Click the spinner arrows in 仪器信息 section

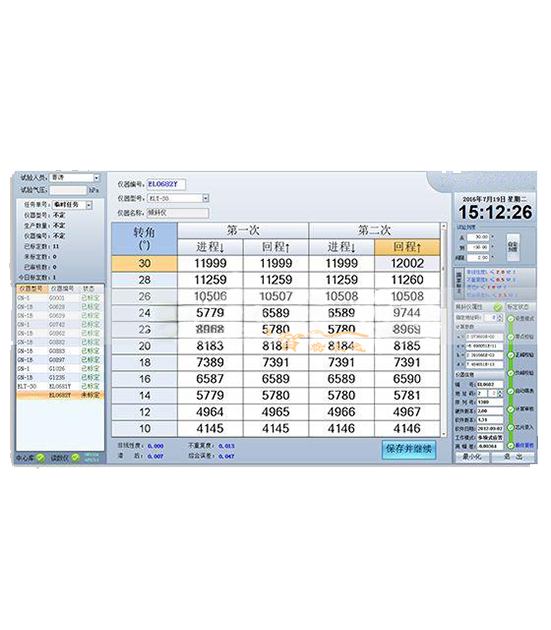pos(500,393)
